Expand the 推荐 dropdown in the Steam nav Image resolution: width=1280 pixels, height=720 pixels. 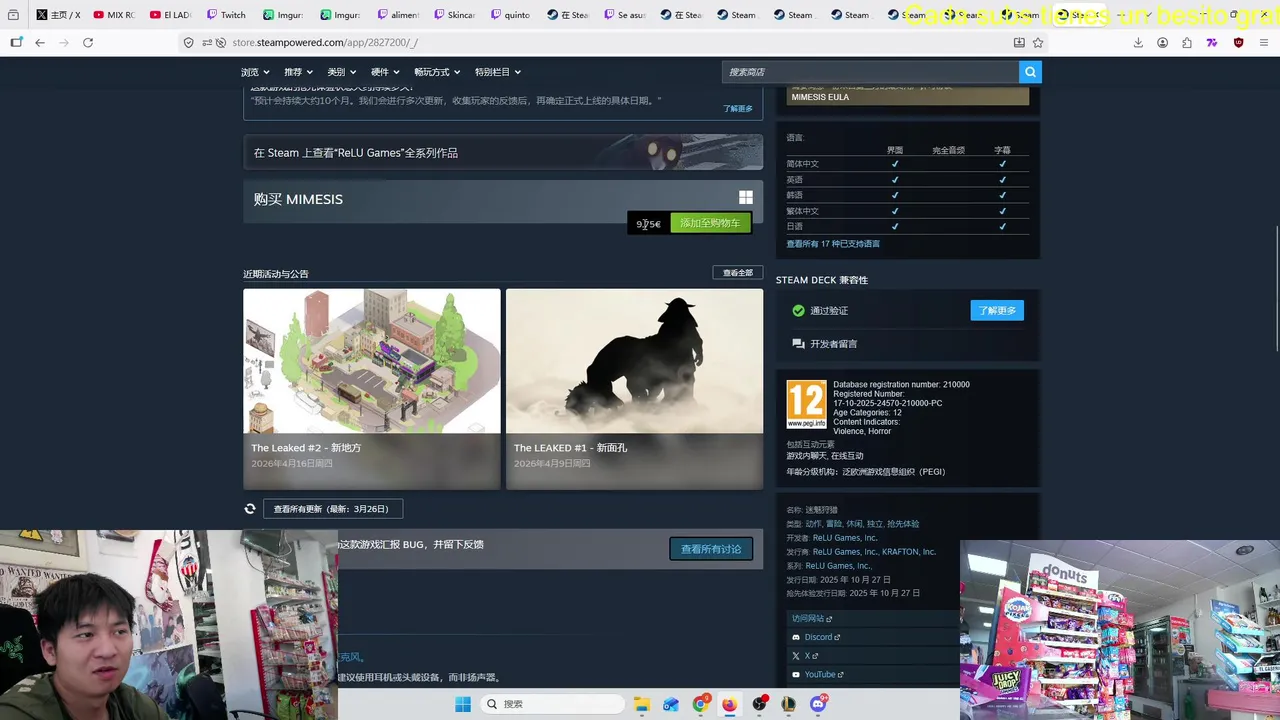click(298, 72)
